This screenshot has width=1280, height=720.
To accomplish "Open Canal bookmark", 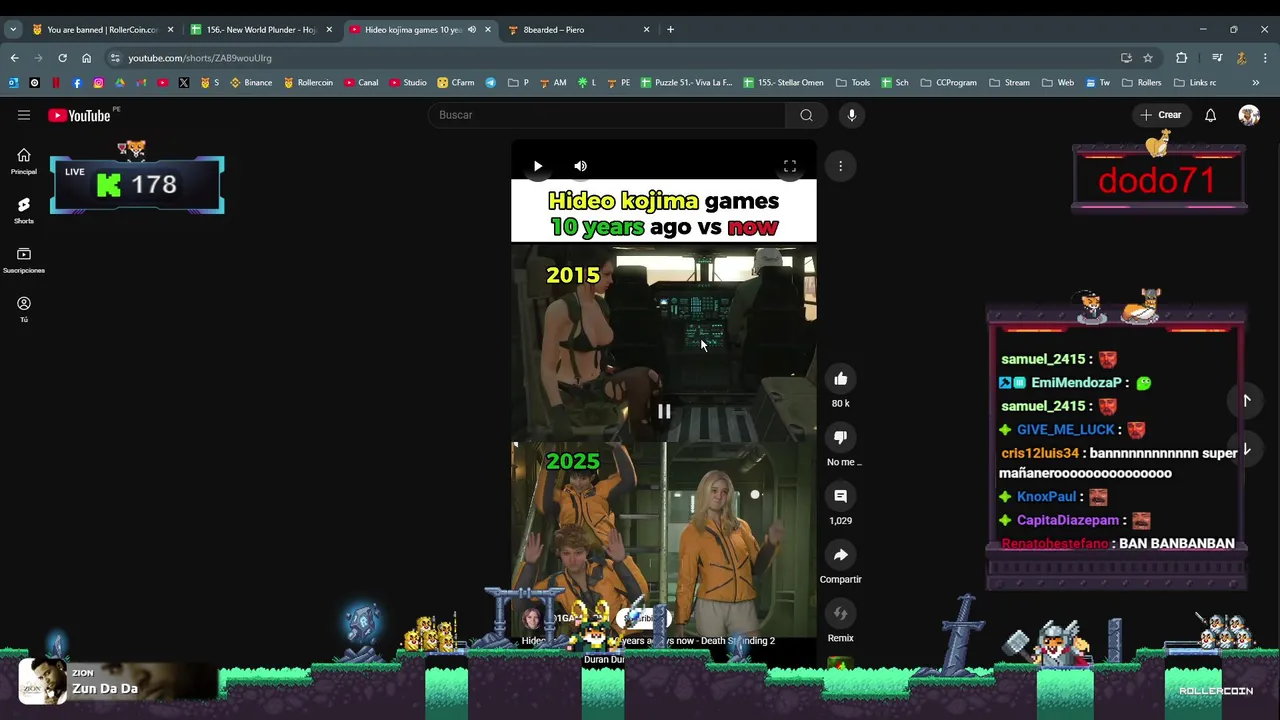I will (x=361, y=83).
